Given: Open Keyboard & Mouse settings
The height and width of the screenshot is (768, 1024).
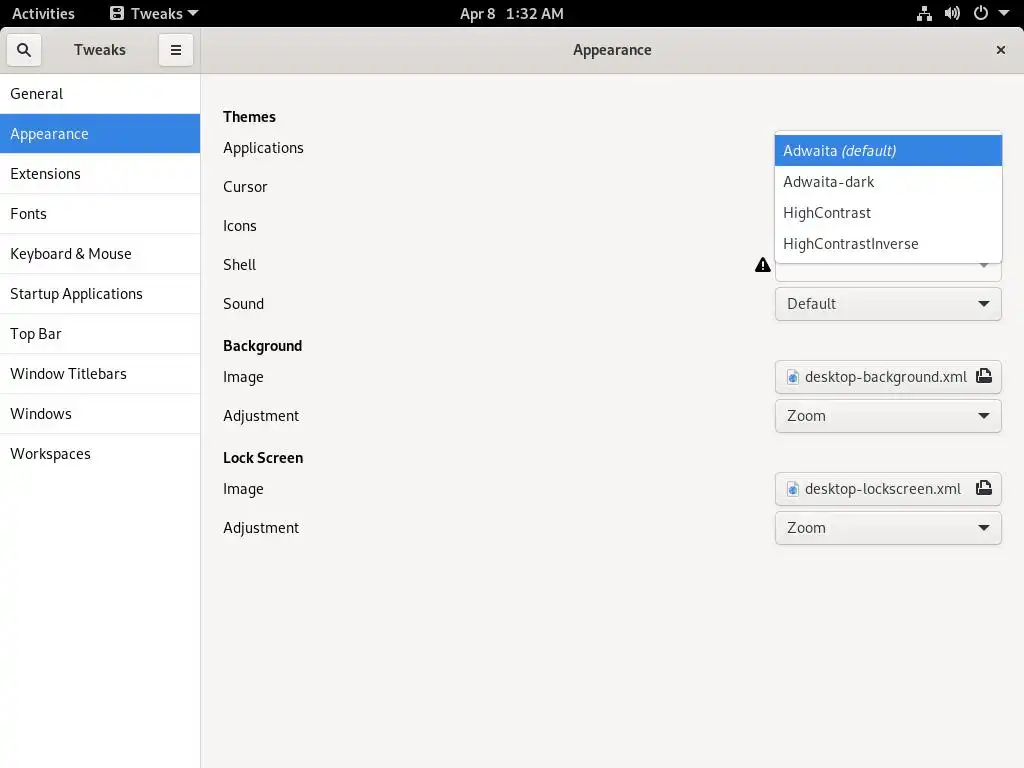Looking at the screenshot, I should [100, 253].
